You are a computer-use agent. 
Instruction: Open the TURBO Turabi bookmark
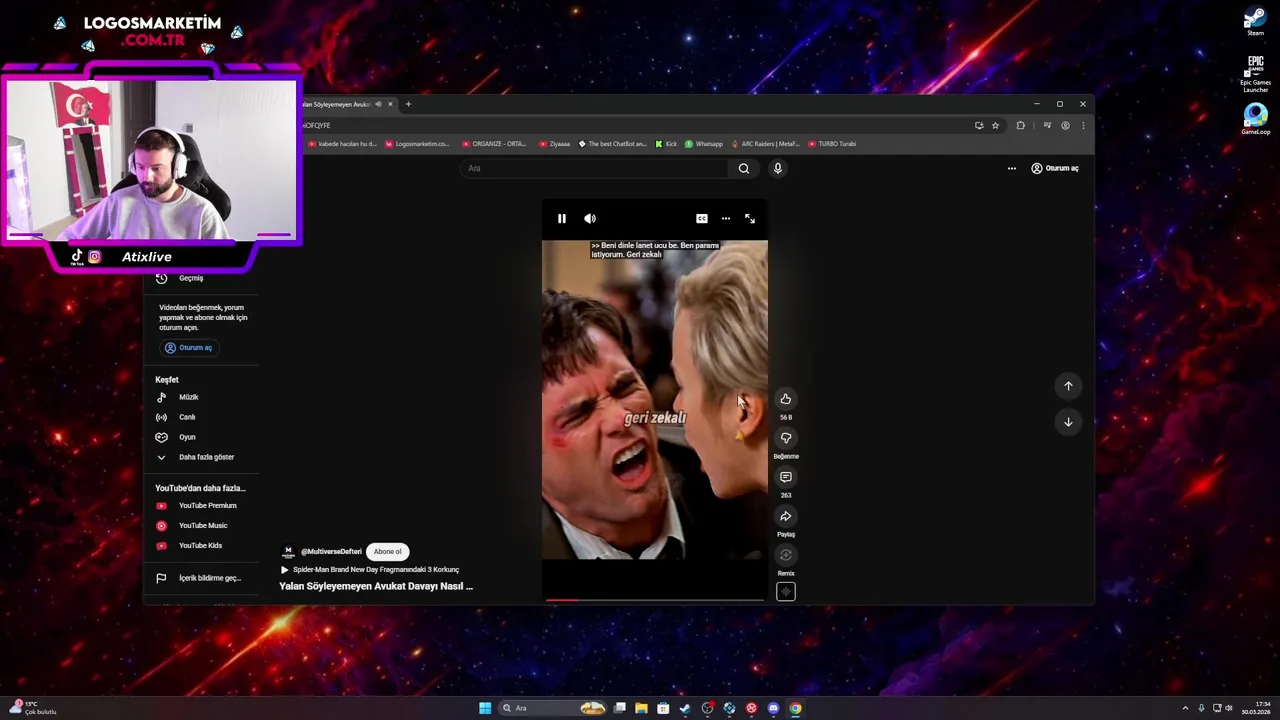(832, 144)
